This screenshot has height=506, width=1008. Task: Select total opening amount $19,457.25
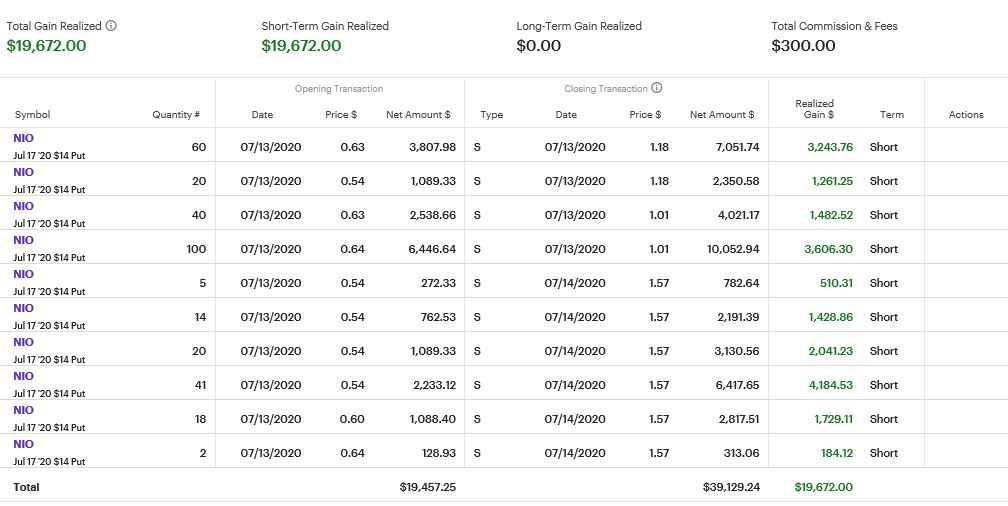tap(428, 488)
